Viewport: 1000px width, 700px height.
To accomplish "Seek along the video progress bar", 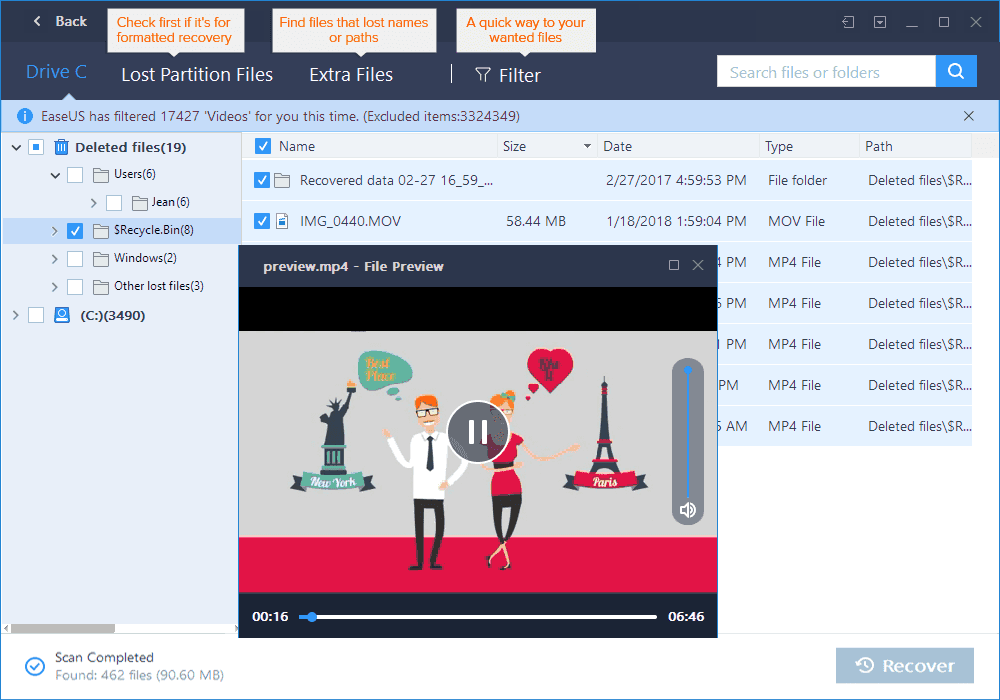I will click(x=478, y=617).
